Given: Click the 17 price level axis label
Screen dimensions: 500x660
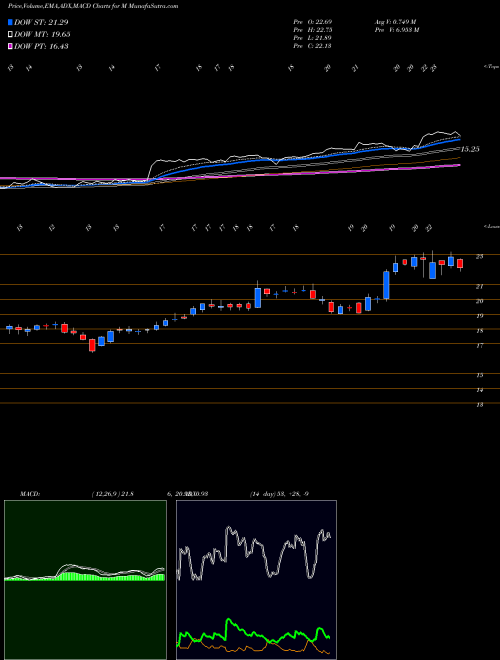Looking at the screenshot, I should click(480, 346).
